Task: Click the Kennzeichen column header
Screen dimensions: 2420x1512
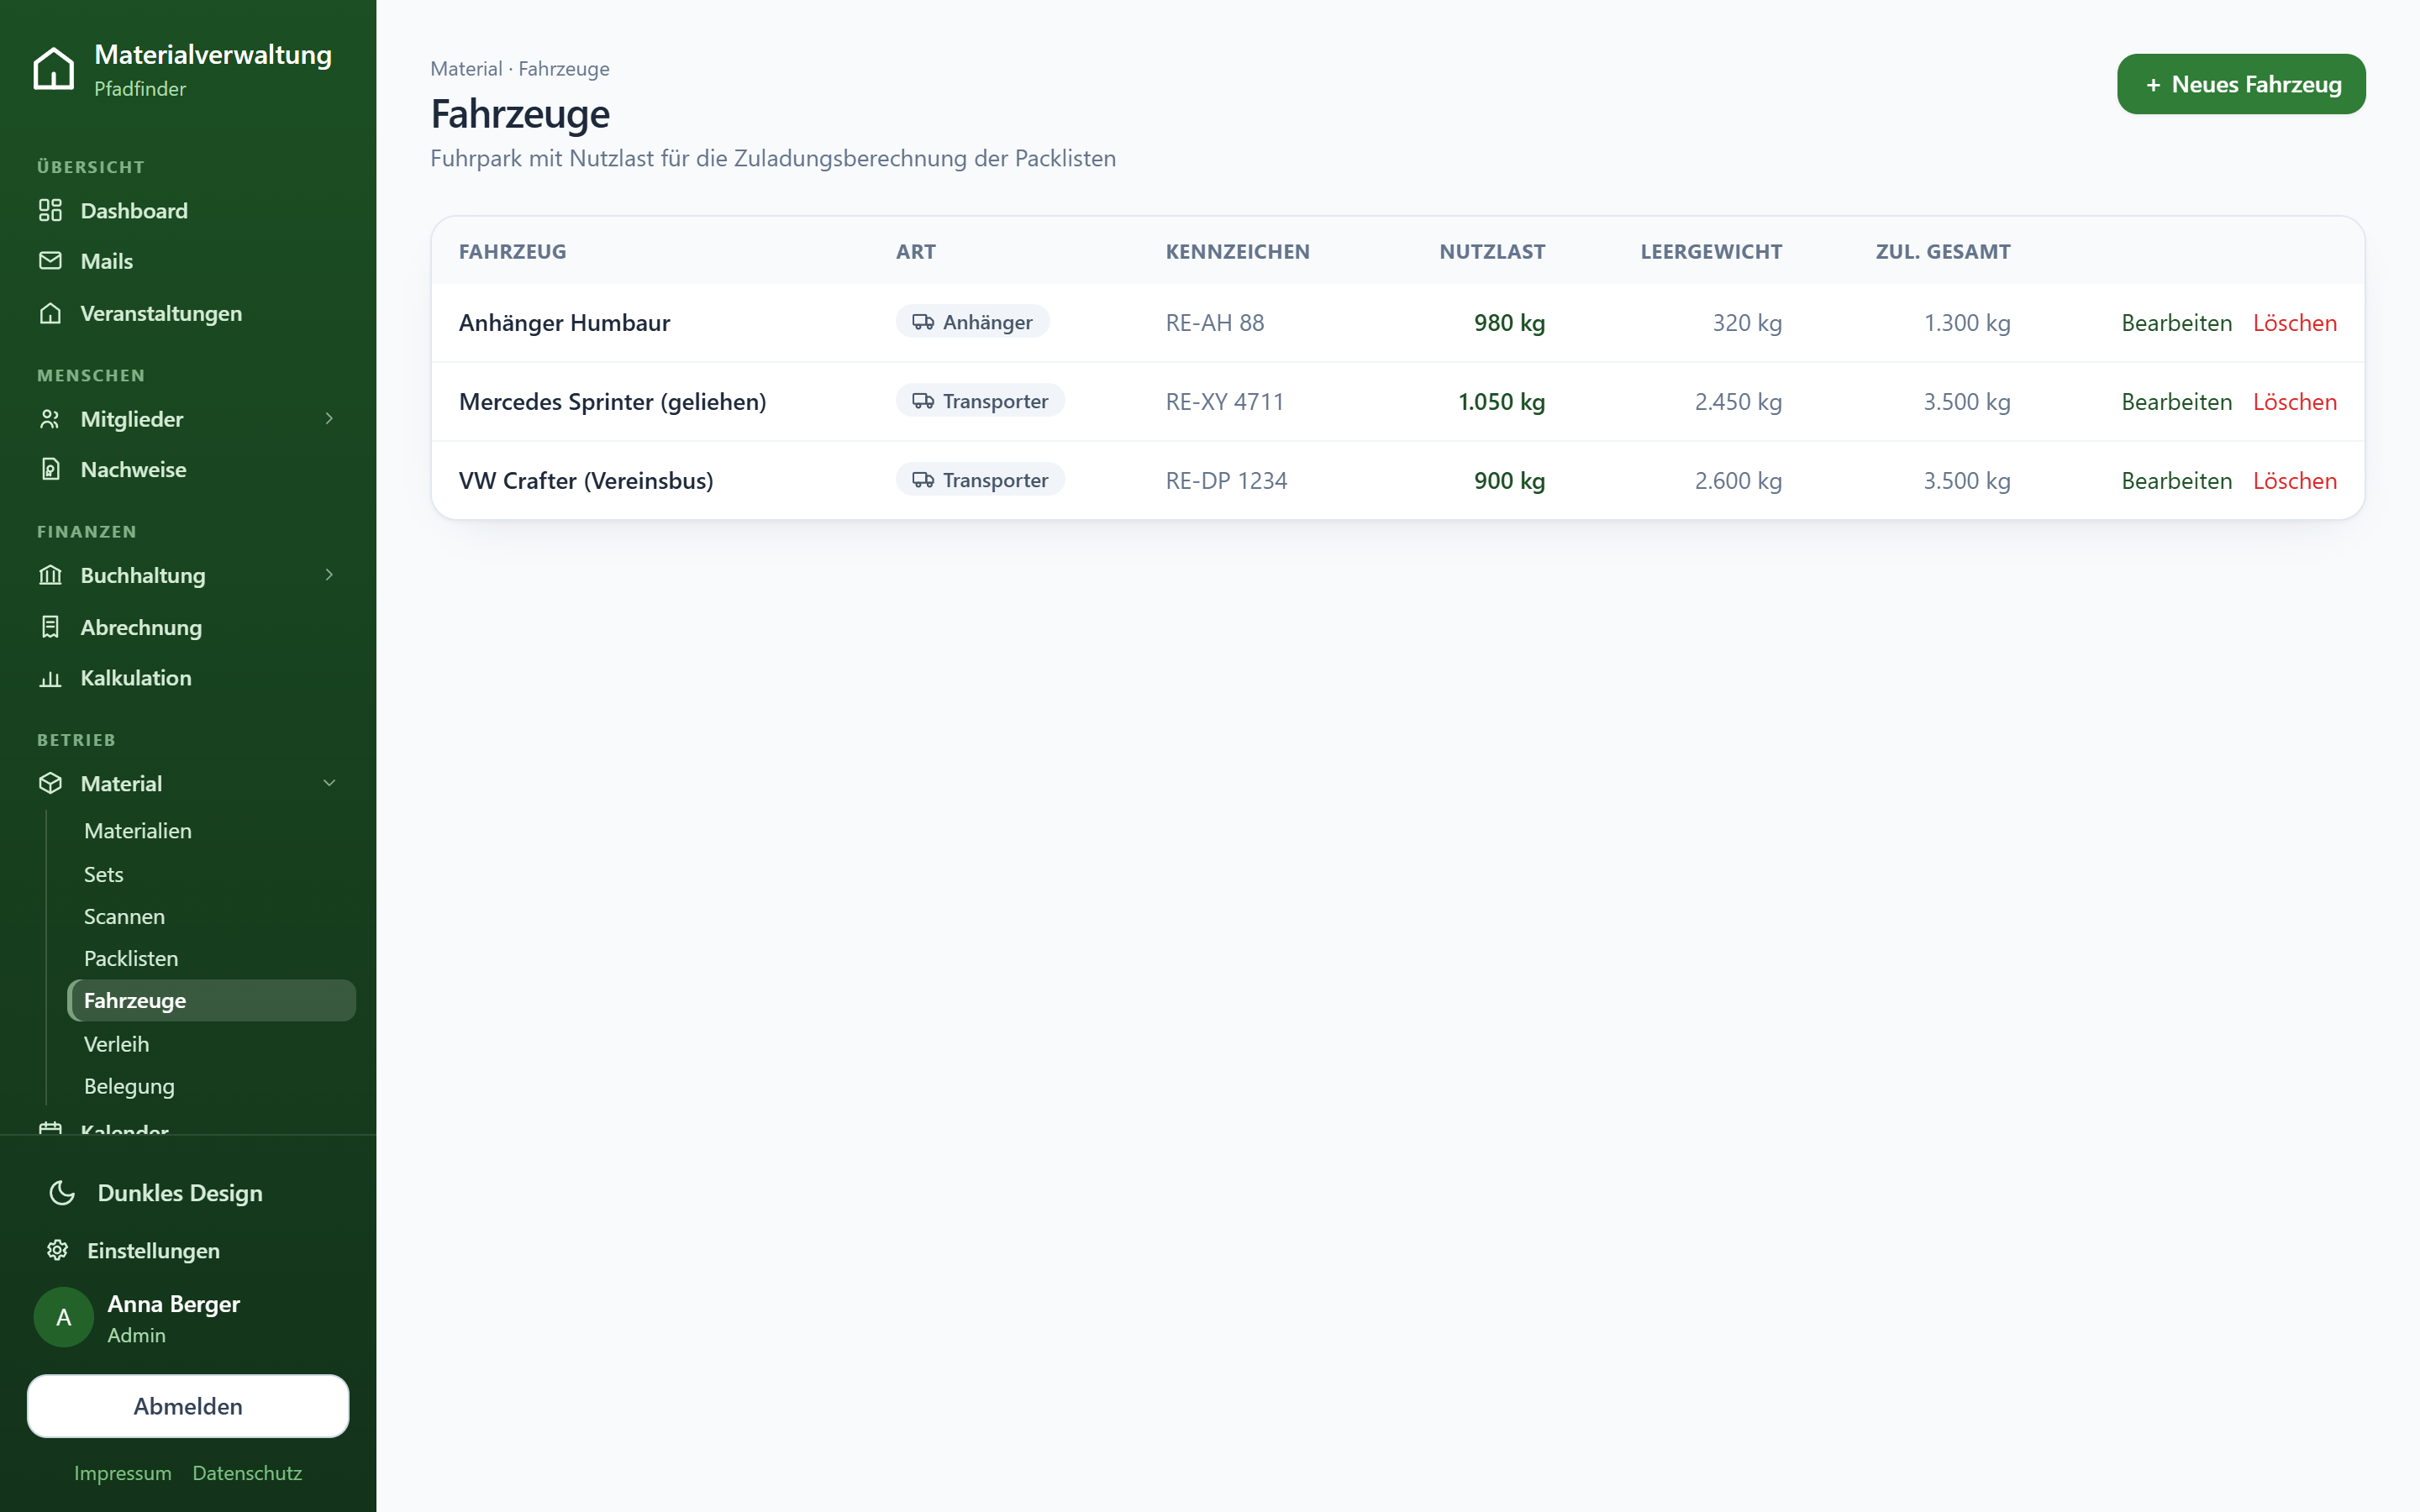Action: point(1237,252)
